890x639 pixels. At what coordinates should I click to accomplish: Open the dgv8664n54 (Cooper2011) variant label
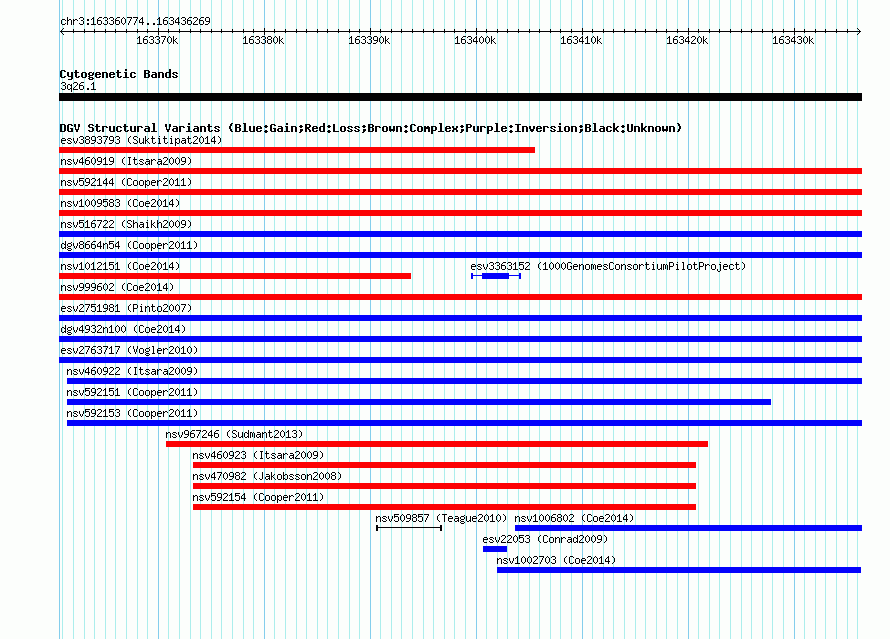[x=129, y=245]
